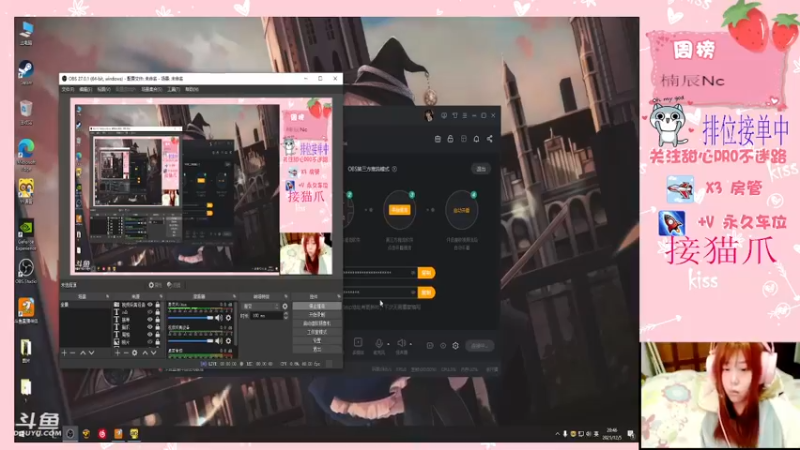The width and height of the screenshot is (800, 450).
Task: Reveal the hidden stream address in Douyu
Action: tap(413, 273)
